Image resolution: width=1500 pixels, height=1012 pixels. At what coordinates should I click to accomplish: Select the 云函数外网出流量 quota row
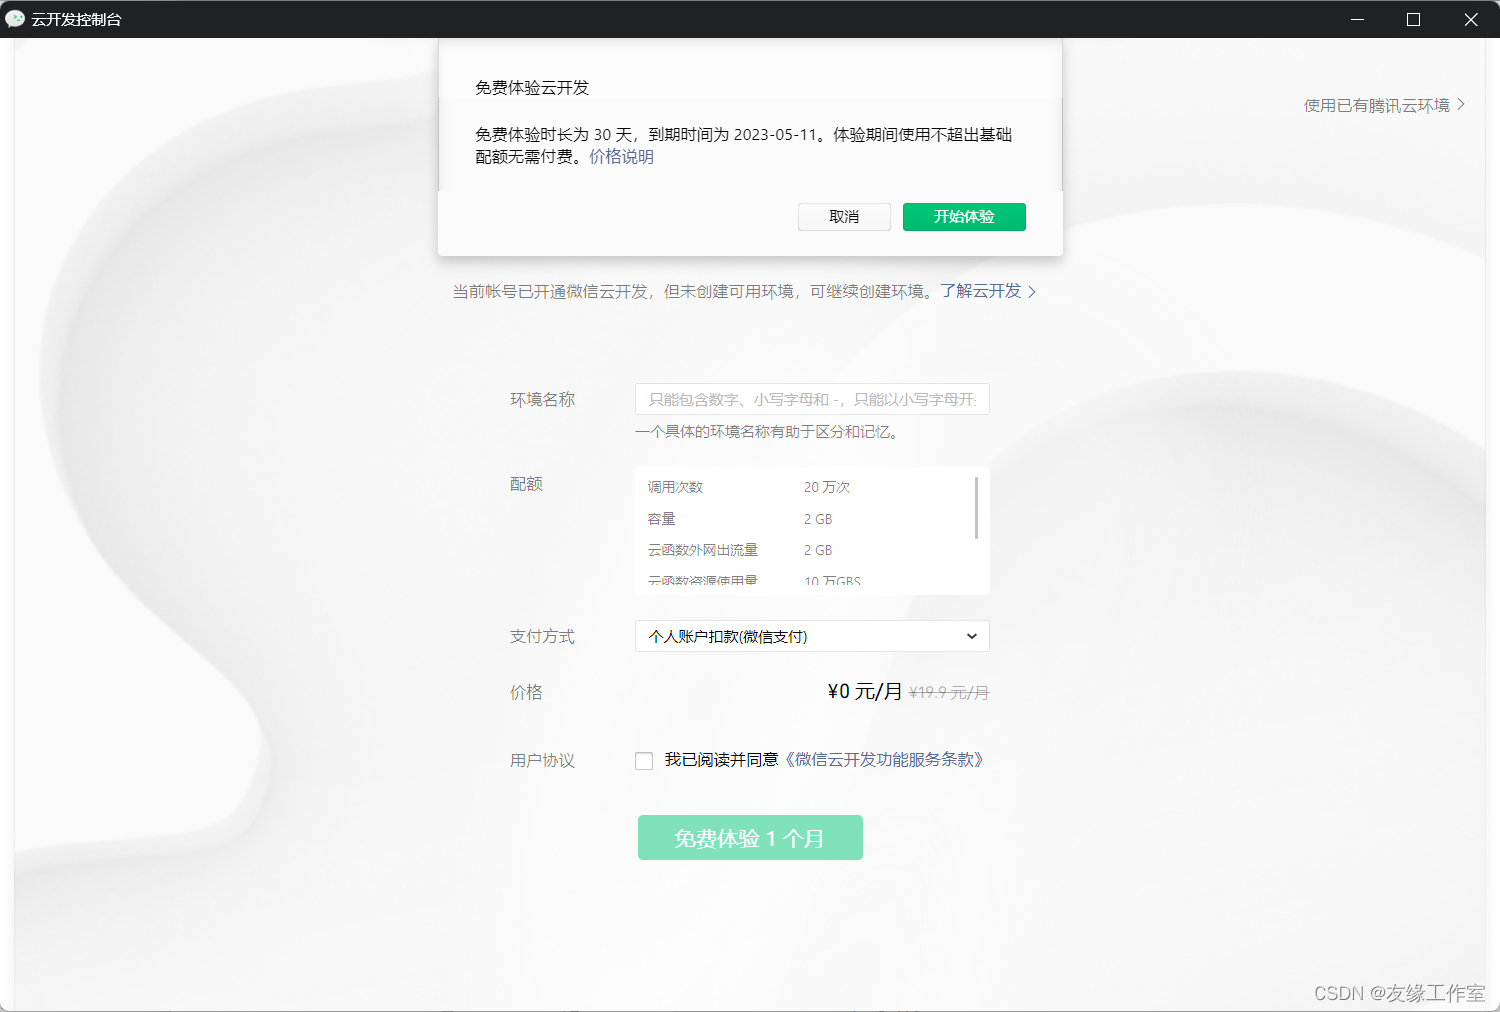805,550
